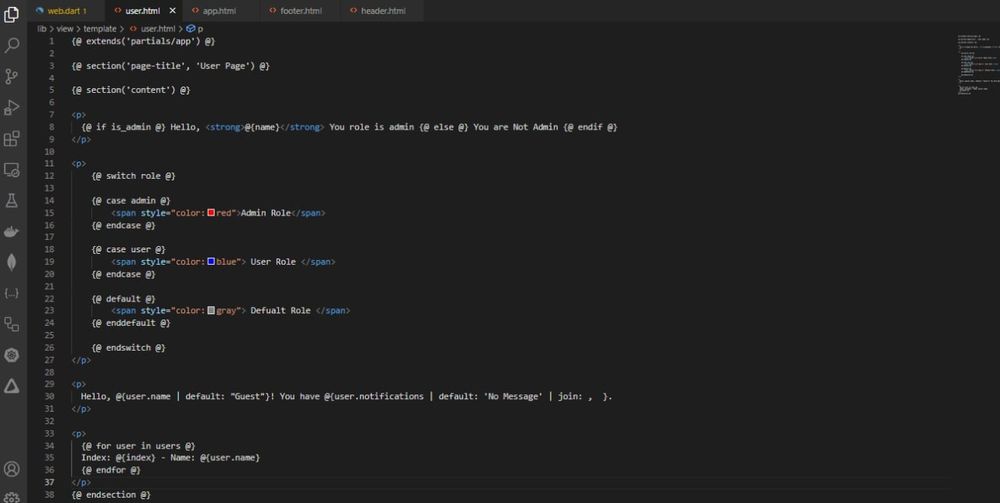Click user.html in the breadcrumb
Image resolution: width=1000 pixels, height=503 pixels.
coord(158,29)
